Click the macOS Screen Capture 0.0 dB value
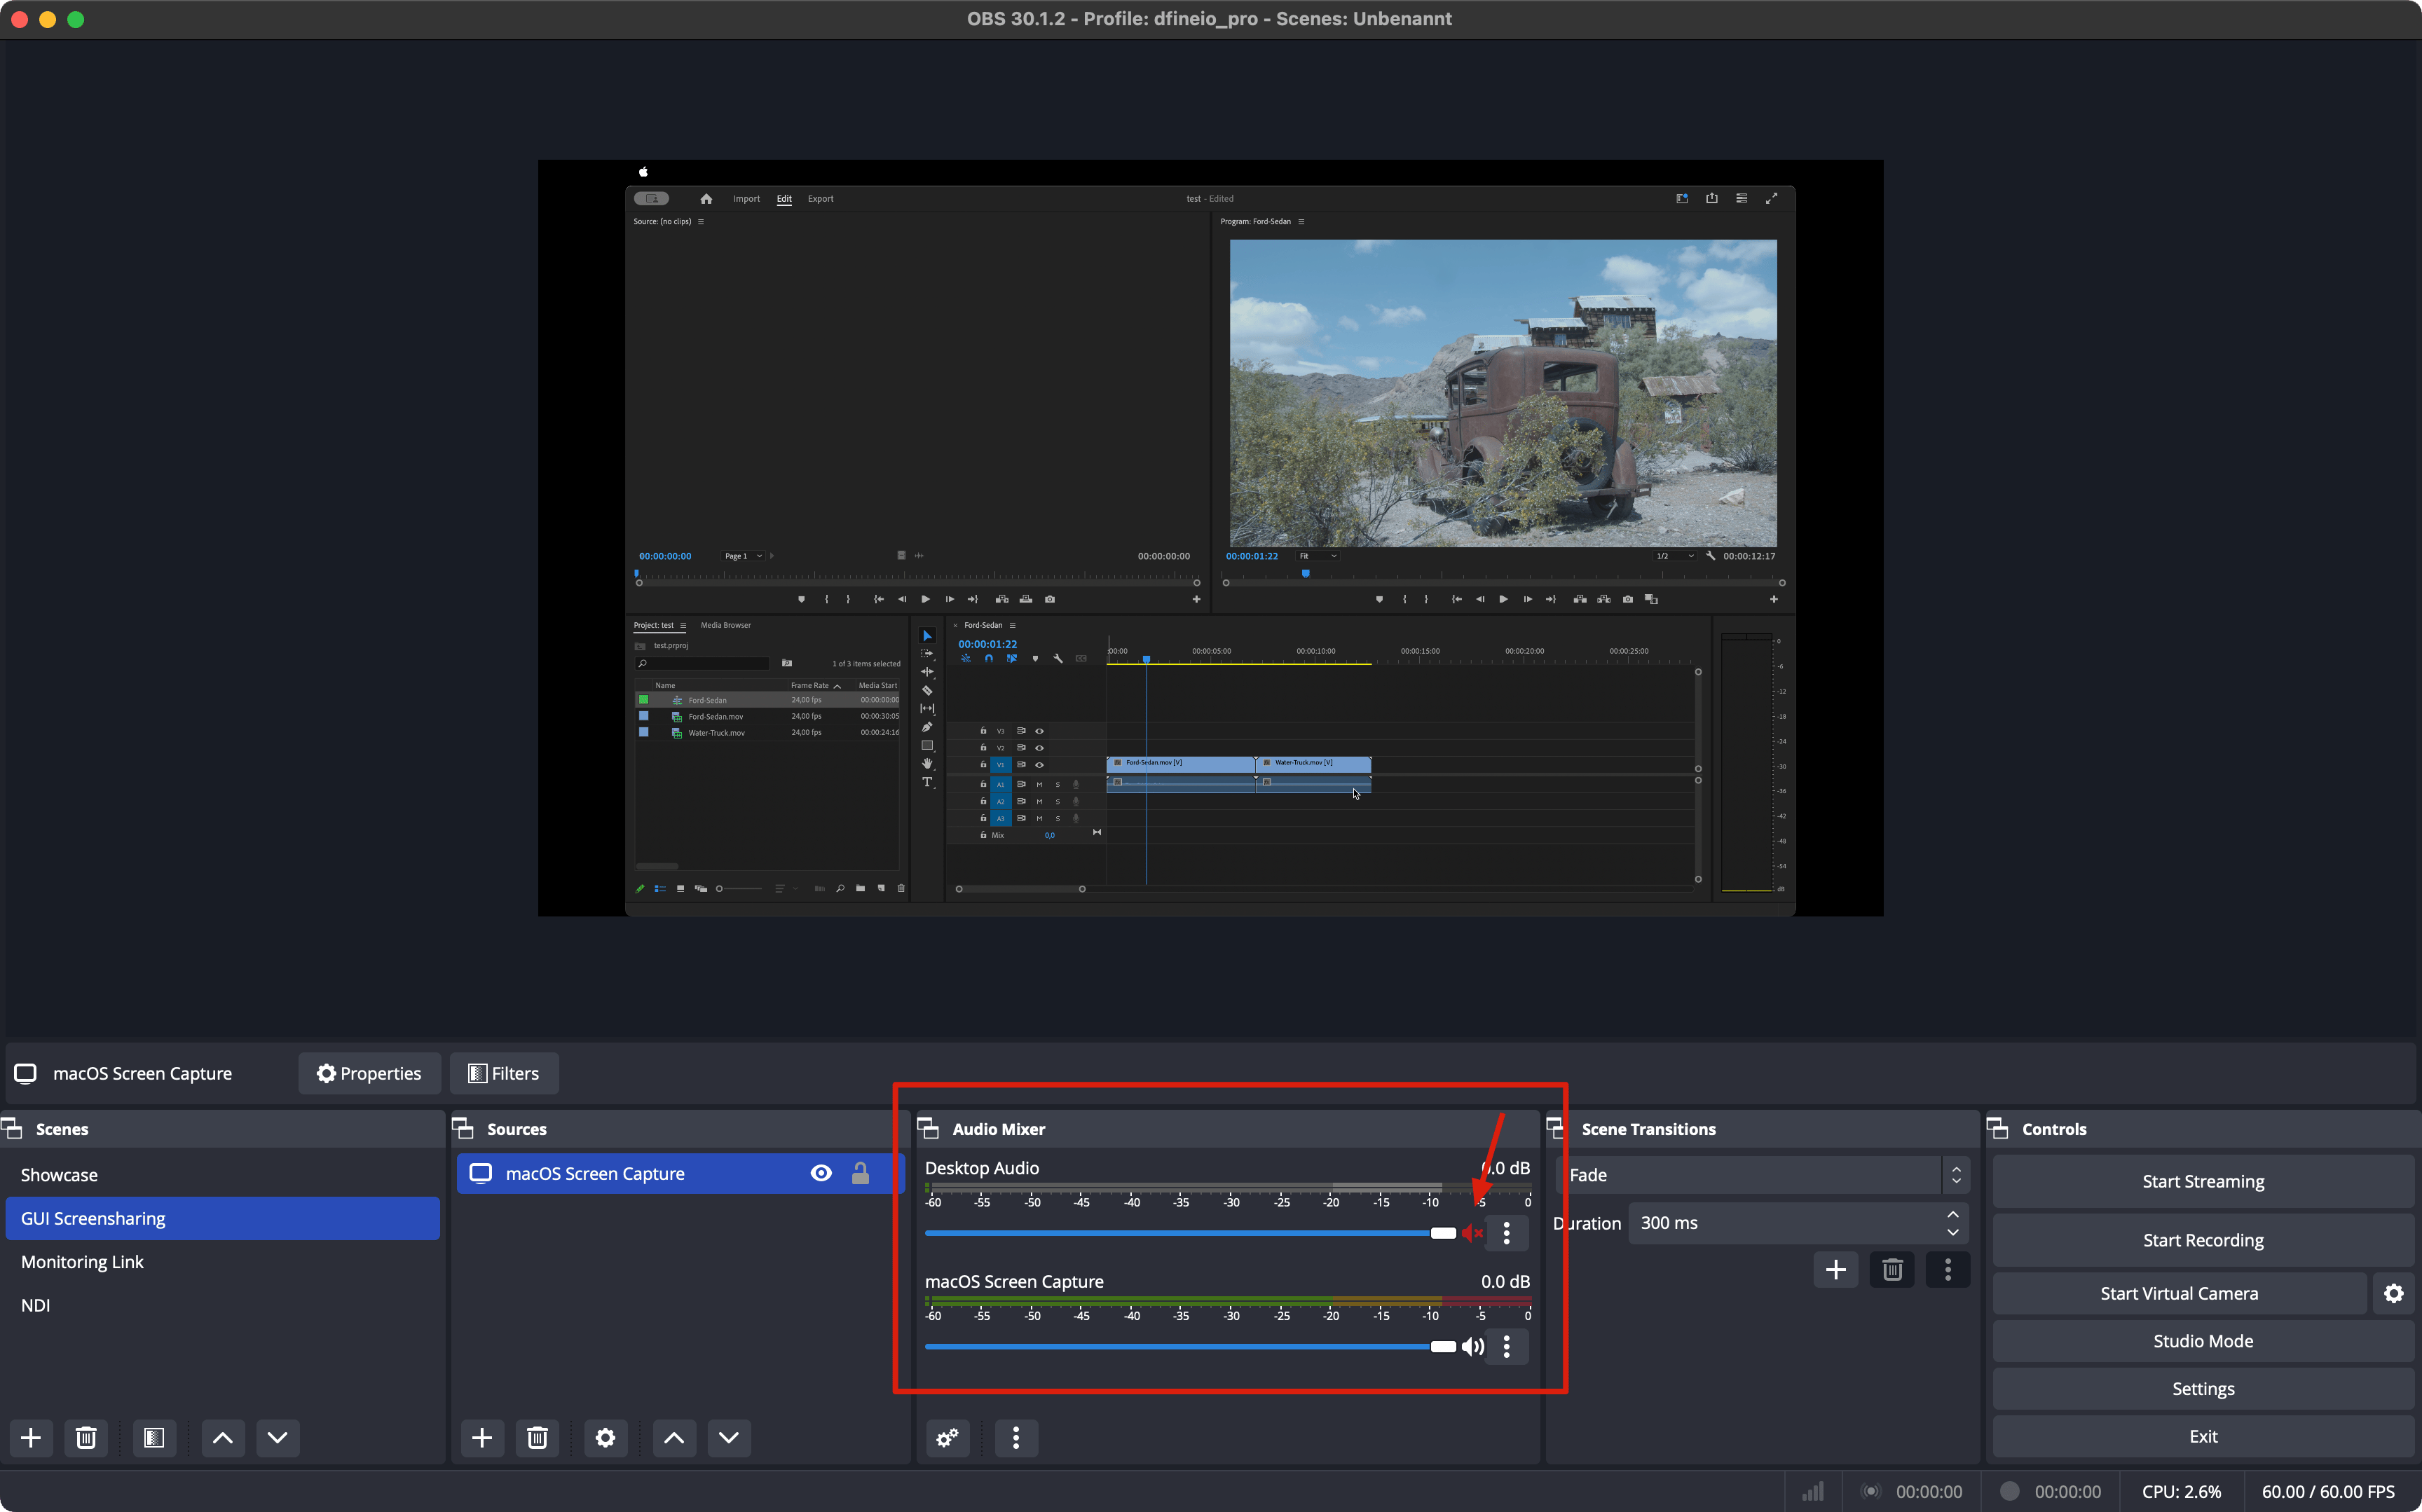Viewport: 2422px width, 1512px height. (1505, 1282)
